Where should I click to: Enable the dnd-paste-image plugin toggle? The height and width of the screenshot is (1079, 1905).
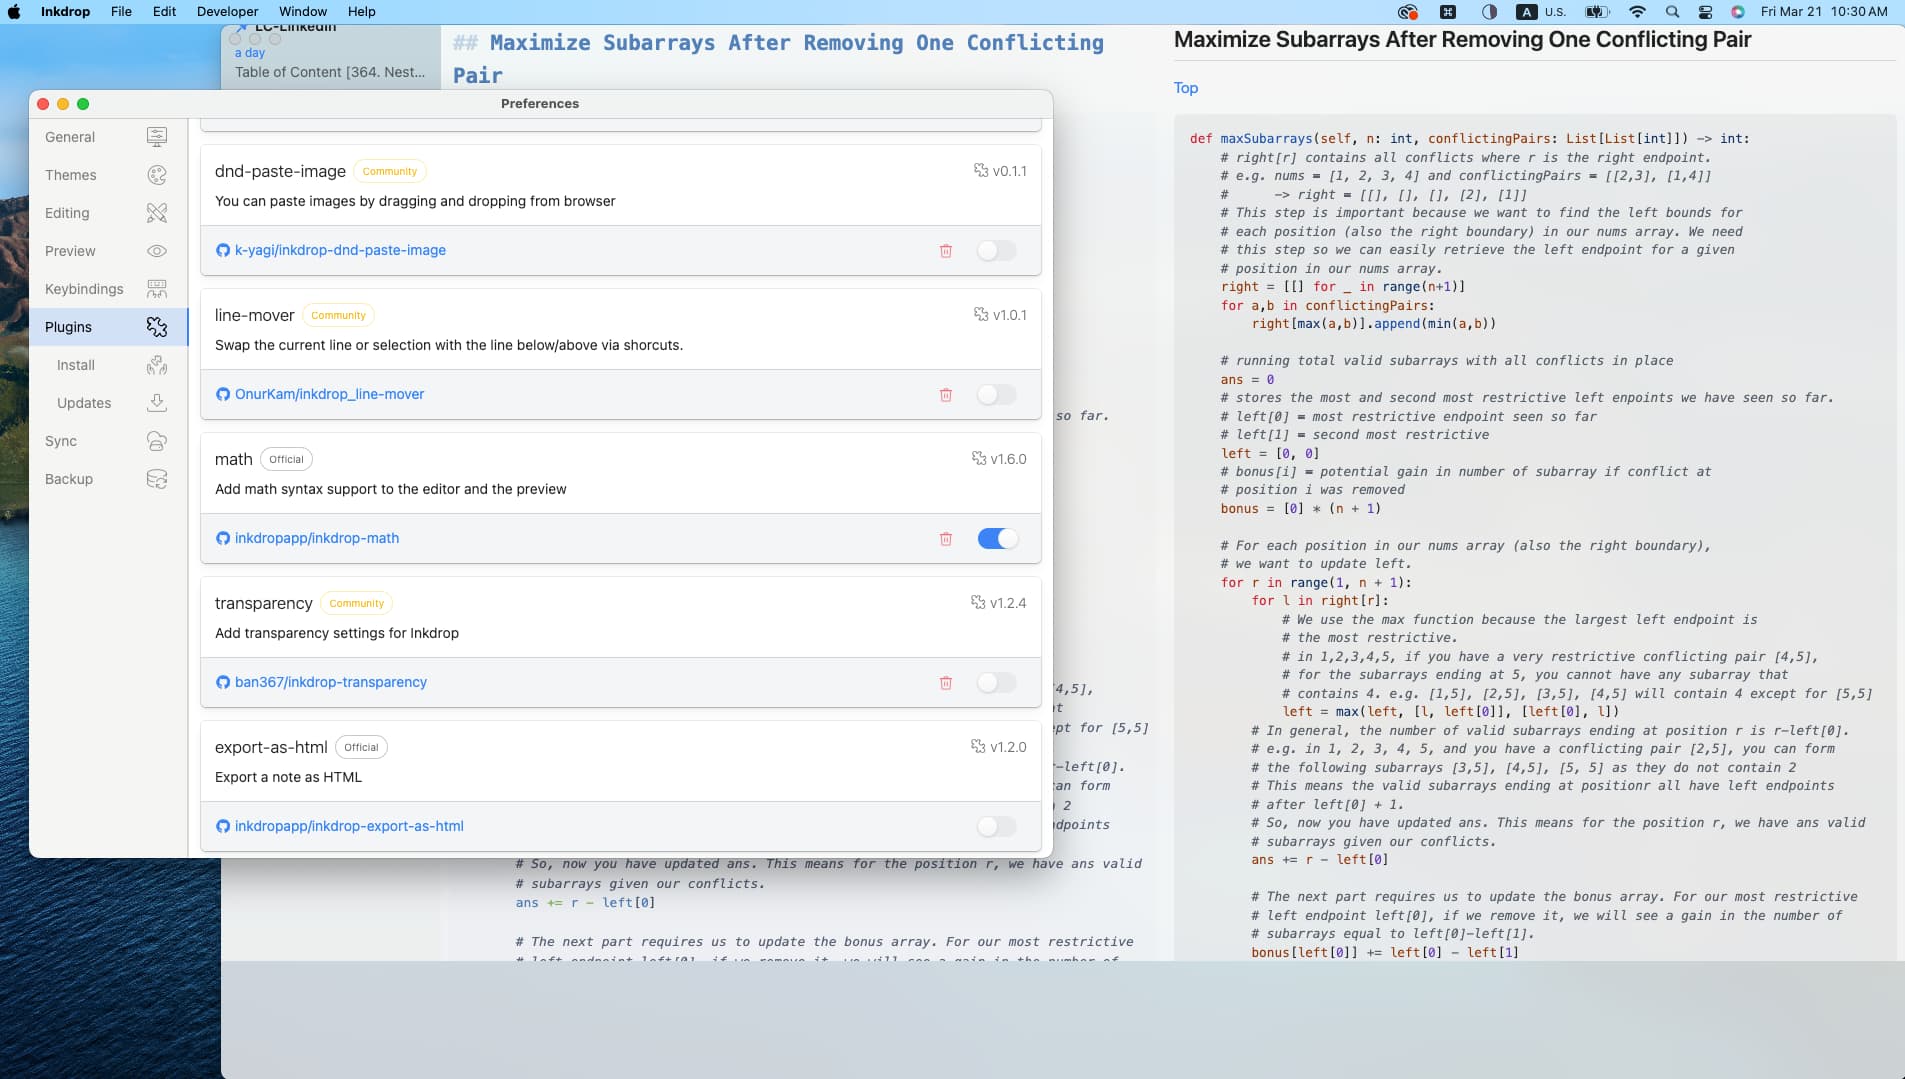point(997,251)
